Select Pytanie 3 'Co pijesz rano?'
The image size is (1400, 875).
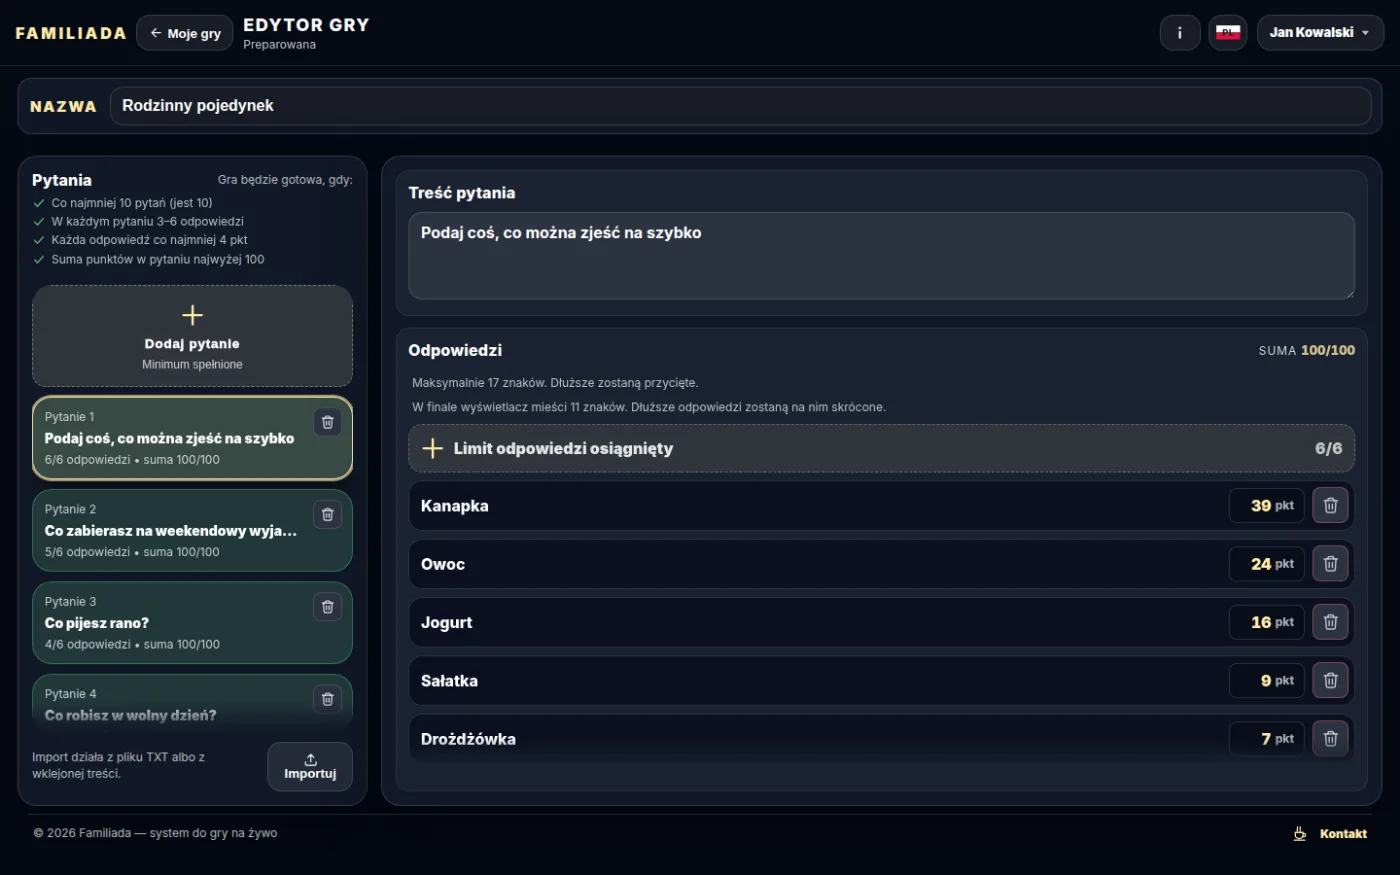(x=192, y=623)
